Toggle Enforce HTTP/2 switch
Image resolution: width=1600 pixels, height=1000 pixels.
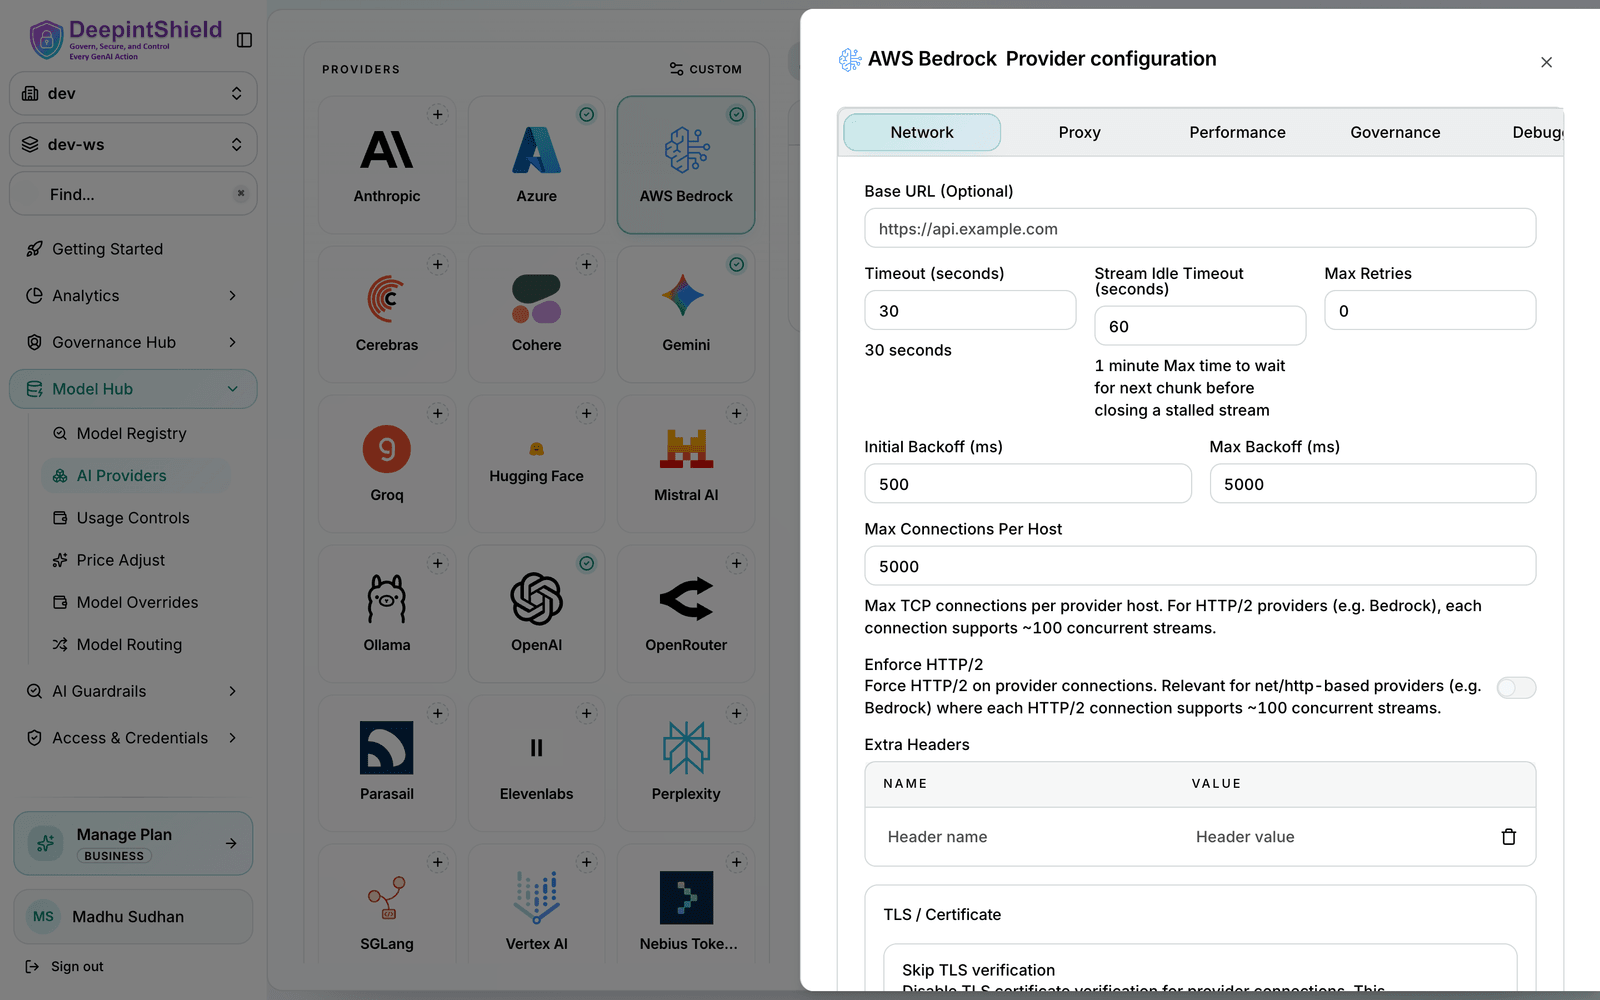(x=1516, y=688)
